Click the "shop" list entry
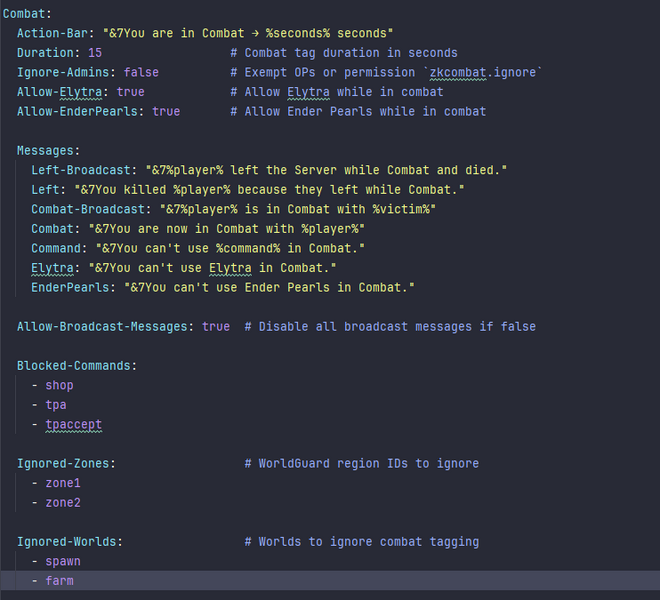660x600 pixels. click(59, 385)
